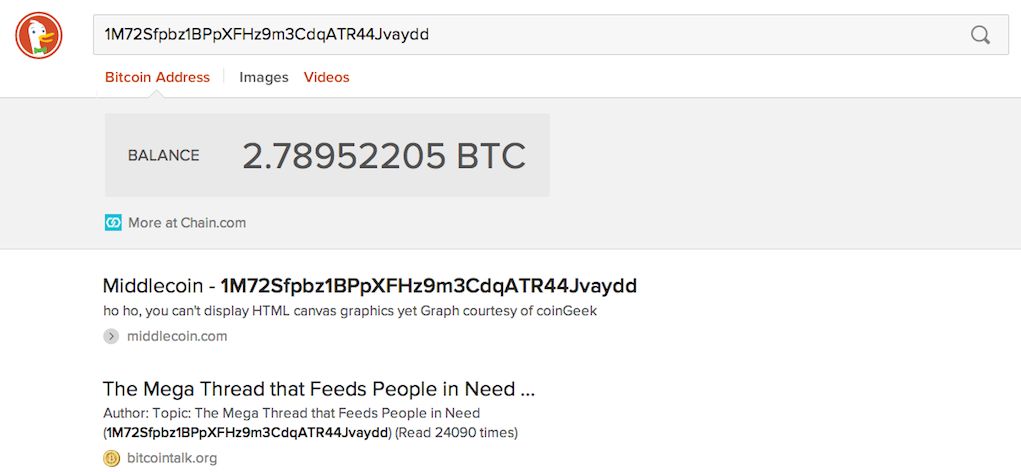The height and width of the screenshot is (472, 1021).
Task: Click the bold address in bitcointalk snippet
Action: (247, 432)
